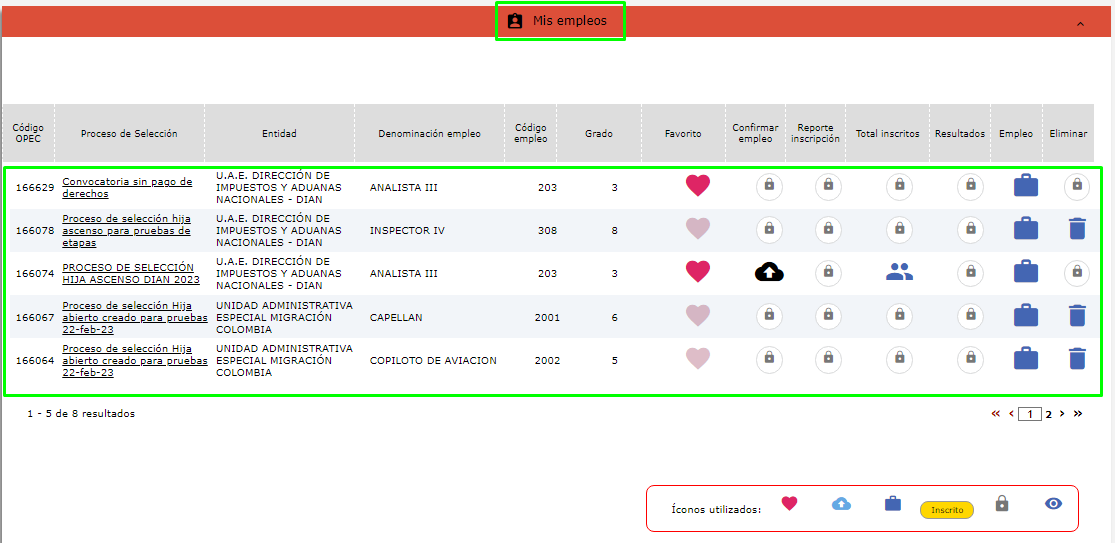Mark CAPELLAN job as favorite
Viewport: 1115px width, 543px height.
pyautogui.click(x=697, y=316)
